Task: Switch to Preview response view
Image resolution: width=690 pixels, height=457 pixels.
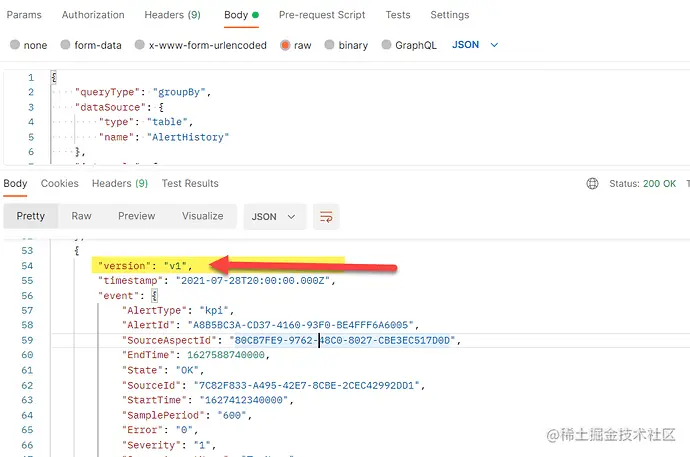Action: (136, 216)
